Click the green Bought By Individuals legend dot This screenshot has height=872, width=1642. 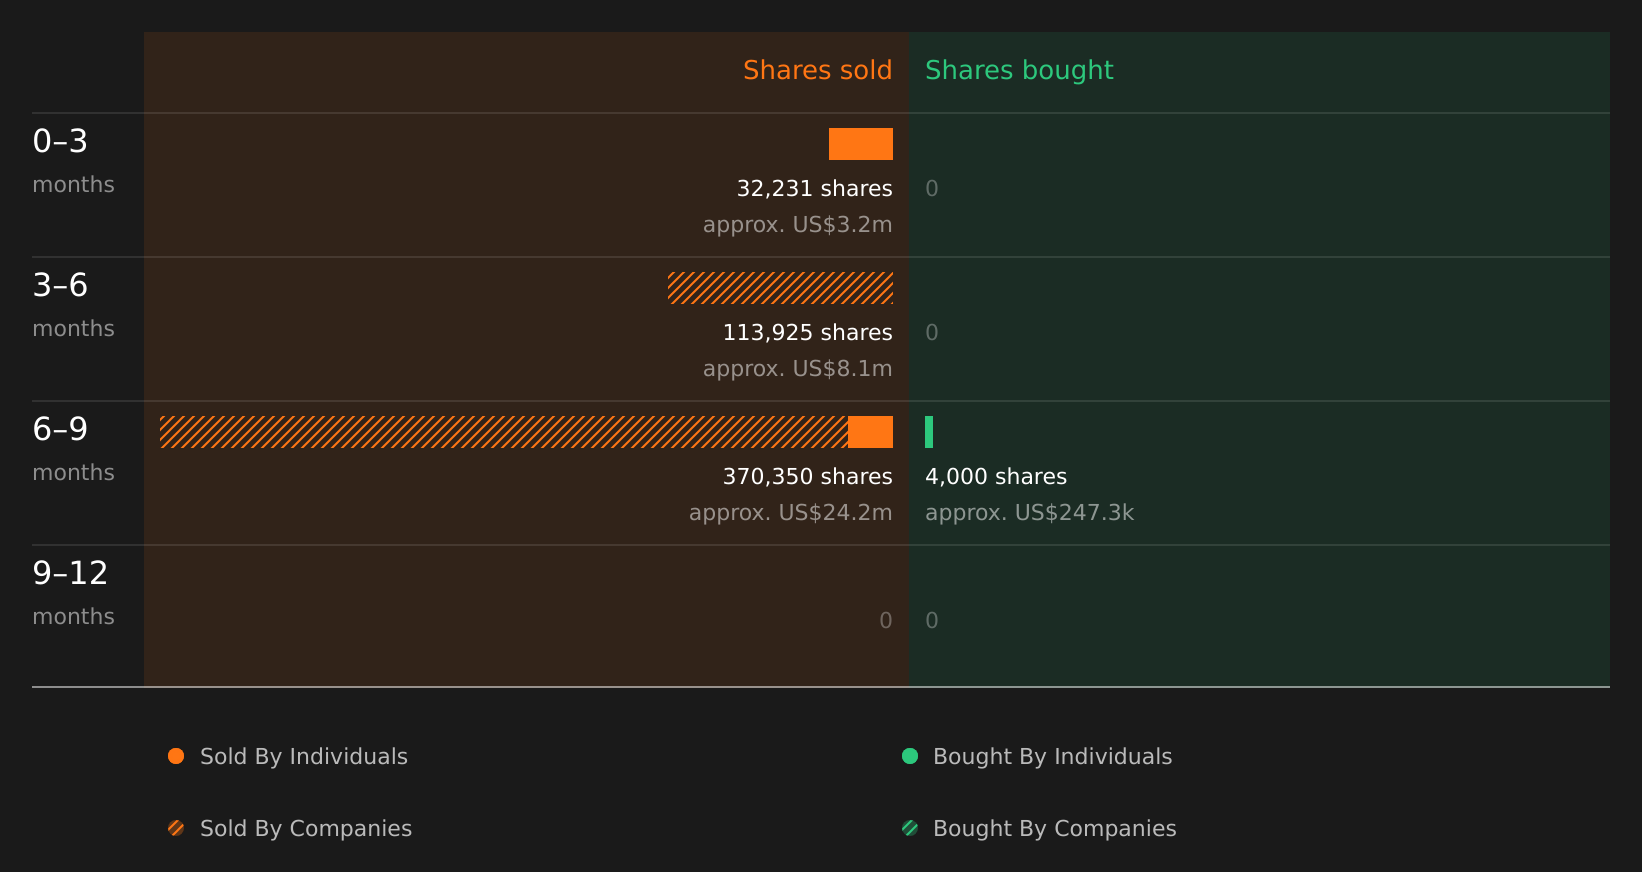(x=910, y=756)
